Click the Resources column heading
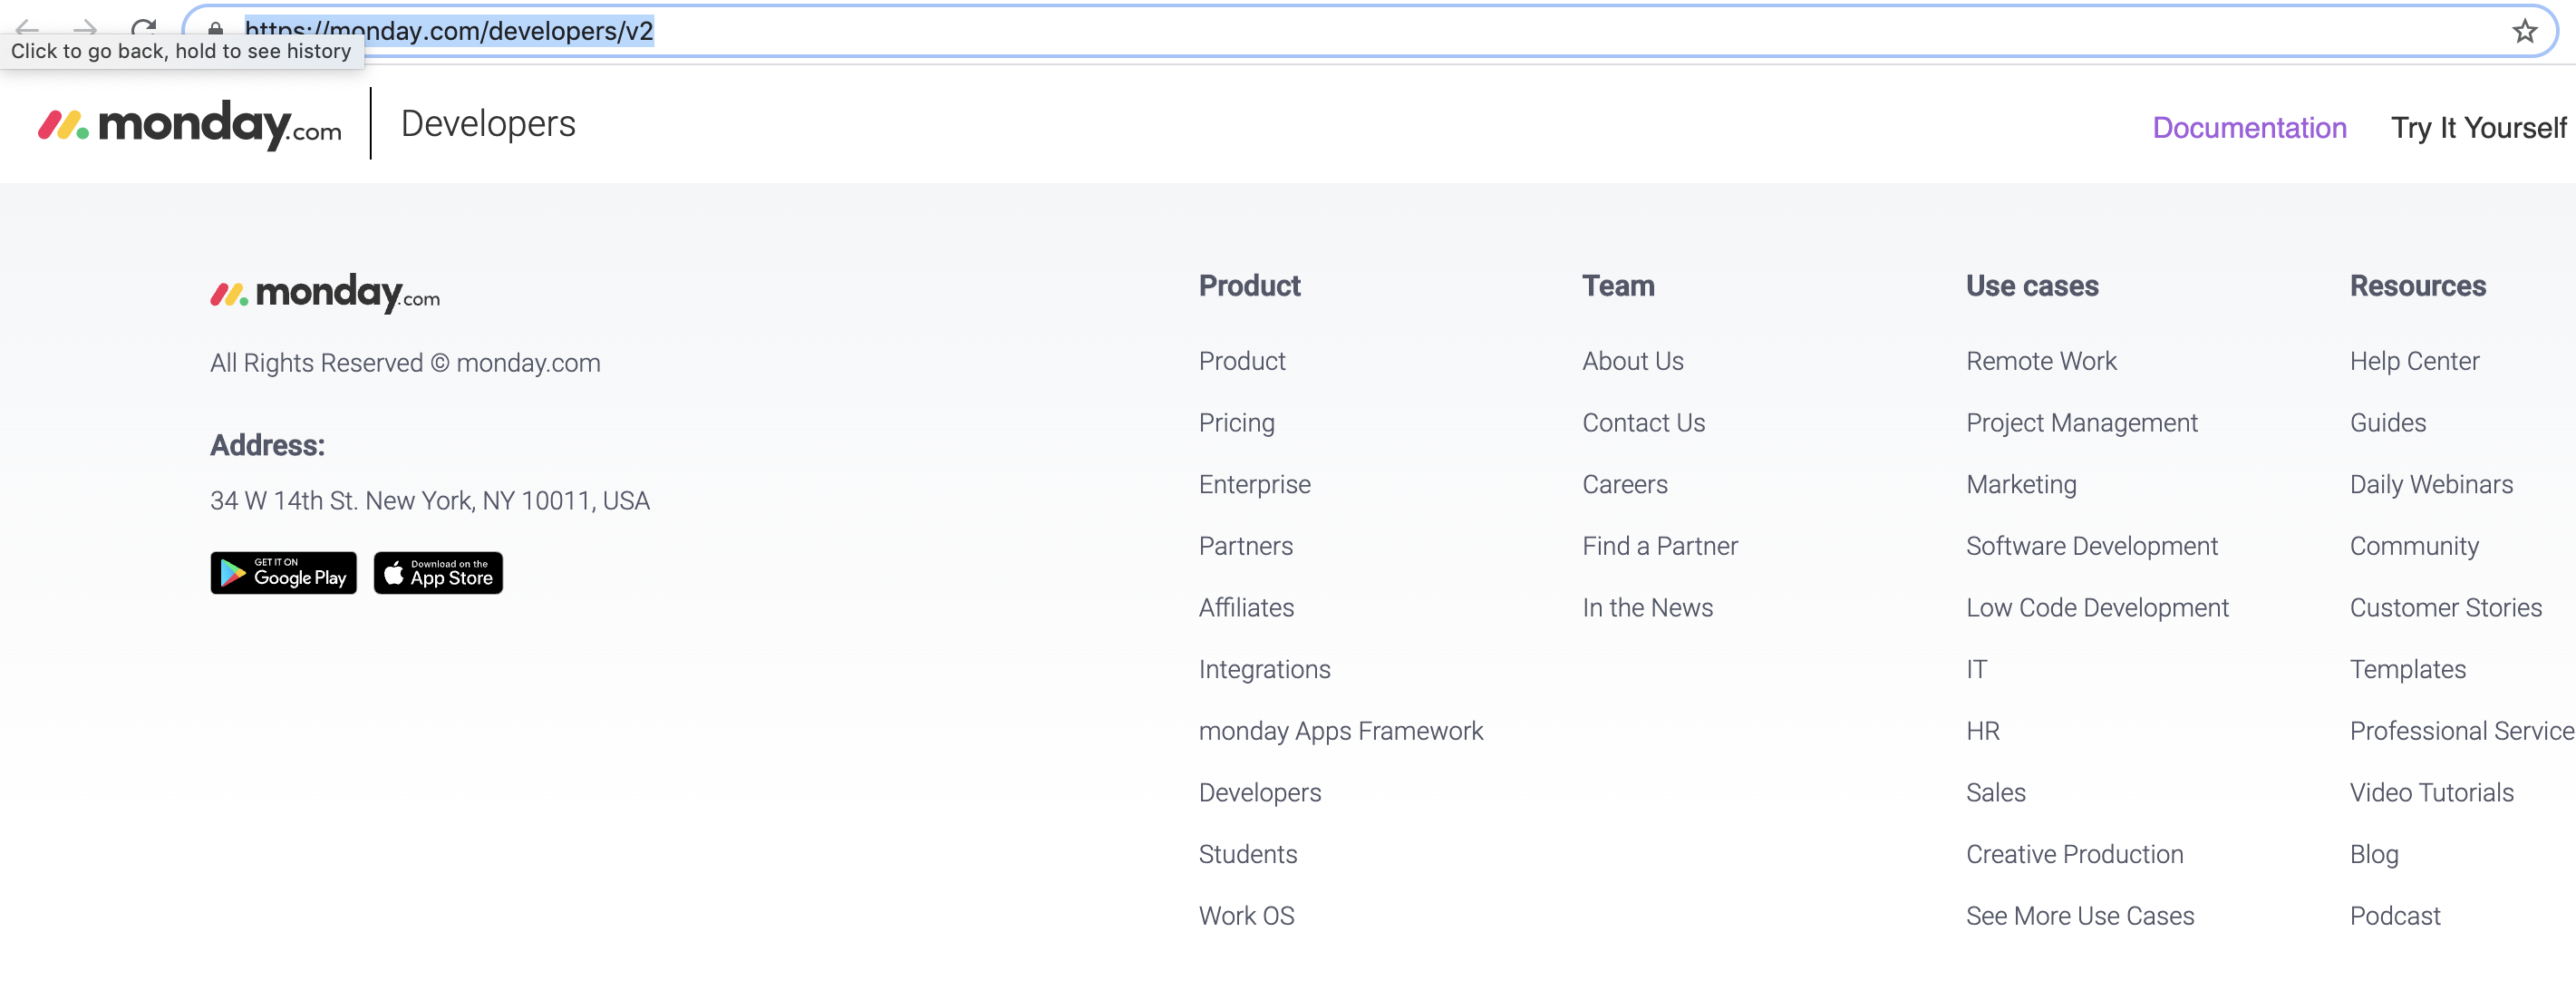 (x=2417, y=286)
